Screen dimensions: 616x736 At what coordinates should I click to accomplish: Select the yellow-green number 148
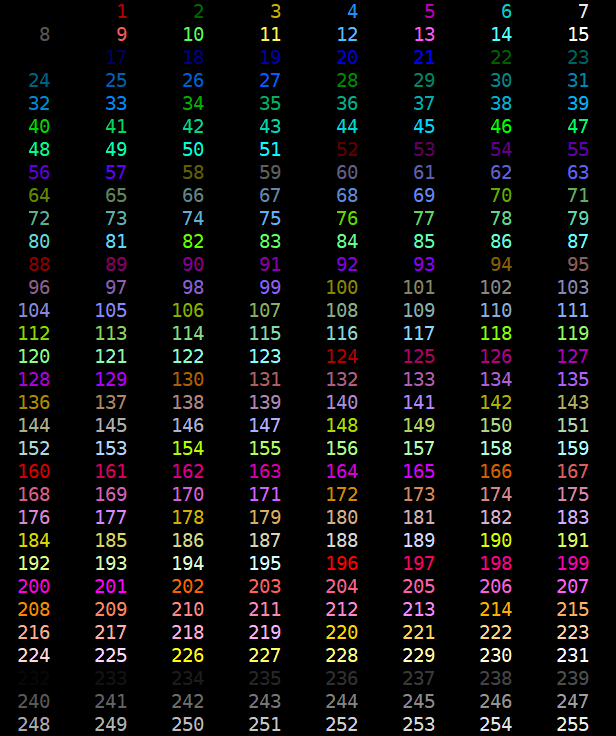point(342,425)
